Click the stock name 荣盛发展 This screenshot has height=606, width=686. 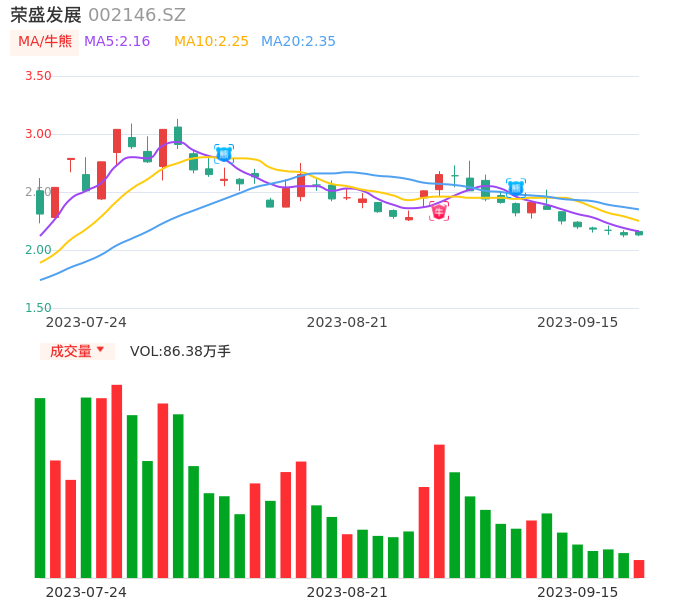tap(46, 15)
